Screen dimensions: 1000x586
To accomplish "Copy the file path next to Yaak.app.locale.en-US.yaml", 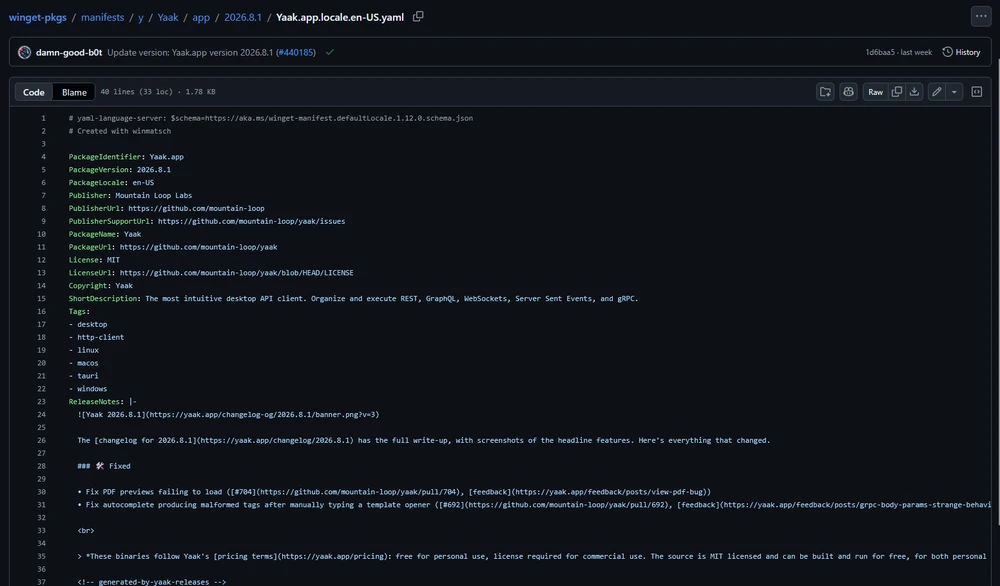I will coord(418,17).
